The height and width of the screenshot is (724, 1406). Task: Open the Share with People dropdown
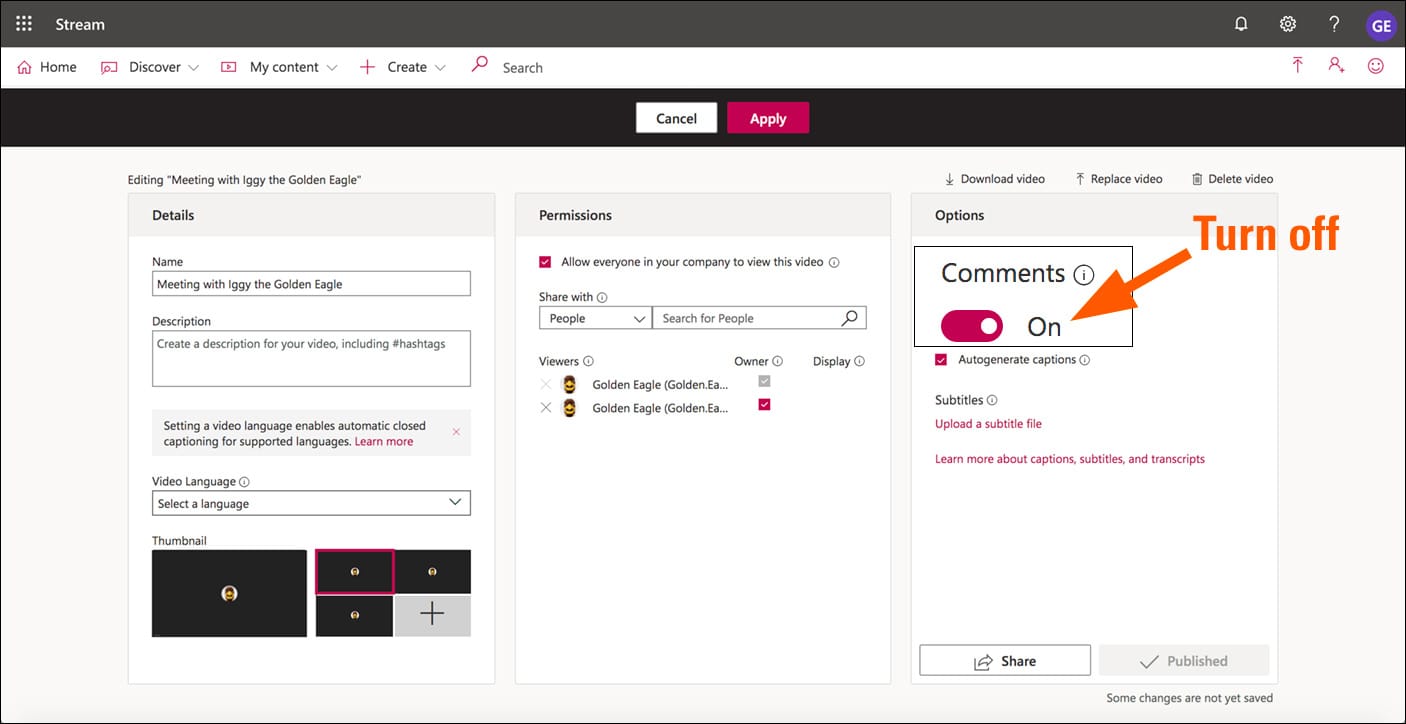tap(595, 318)
